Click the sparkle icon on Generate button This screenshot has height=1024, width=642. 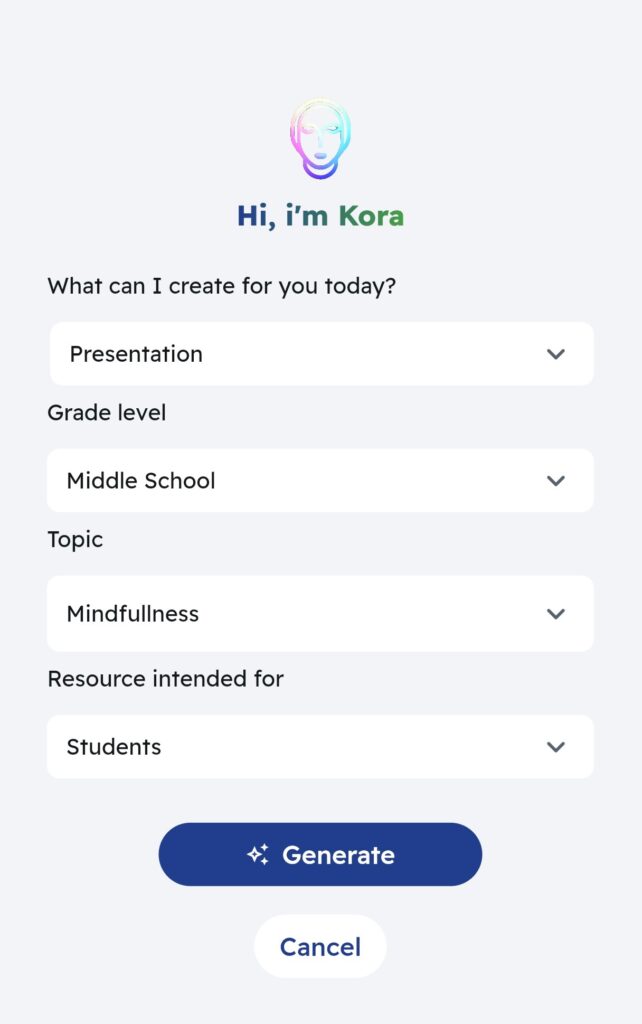tap(257, 854)
